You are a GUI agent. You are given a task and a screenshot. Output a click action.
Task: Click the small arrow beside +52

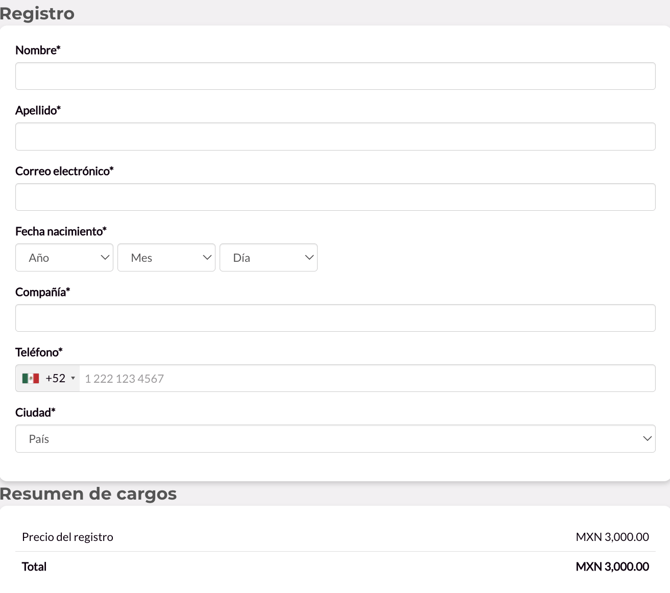pyautogui.click(x=73, y=379)
